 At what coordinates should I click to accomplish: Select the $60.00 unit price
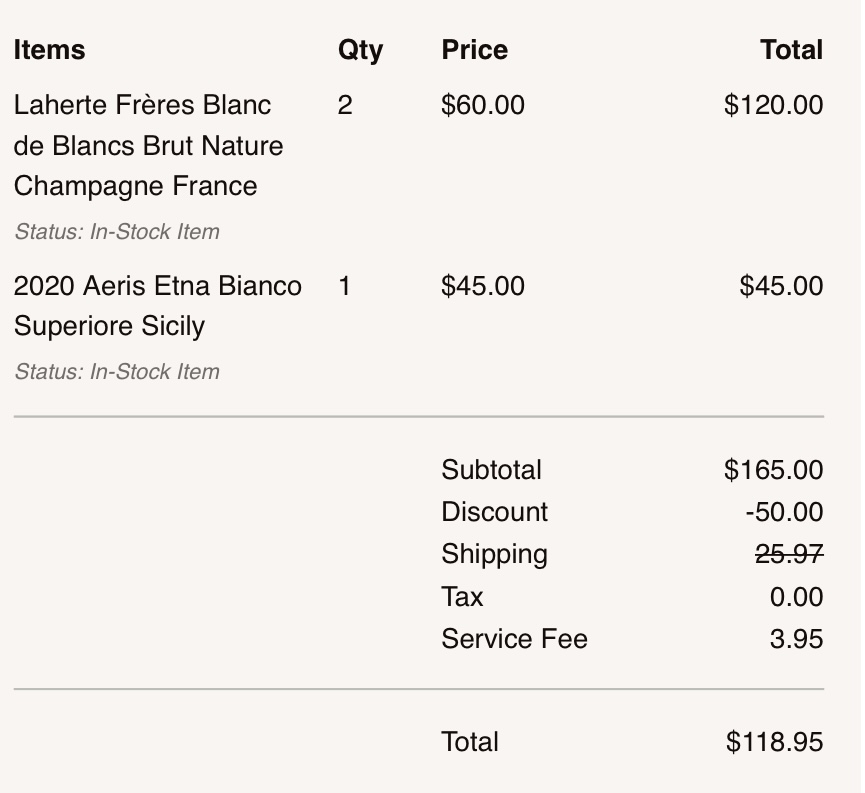coord(483,105)
